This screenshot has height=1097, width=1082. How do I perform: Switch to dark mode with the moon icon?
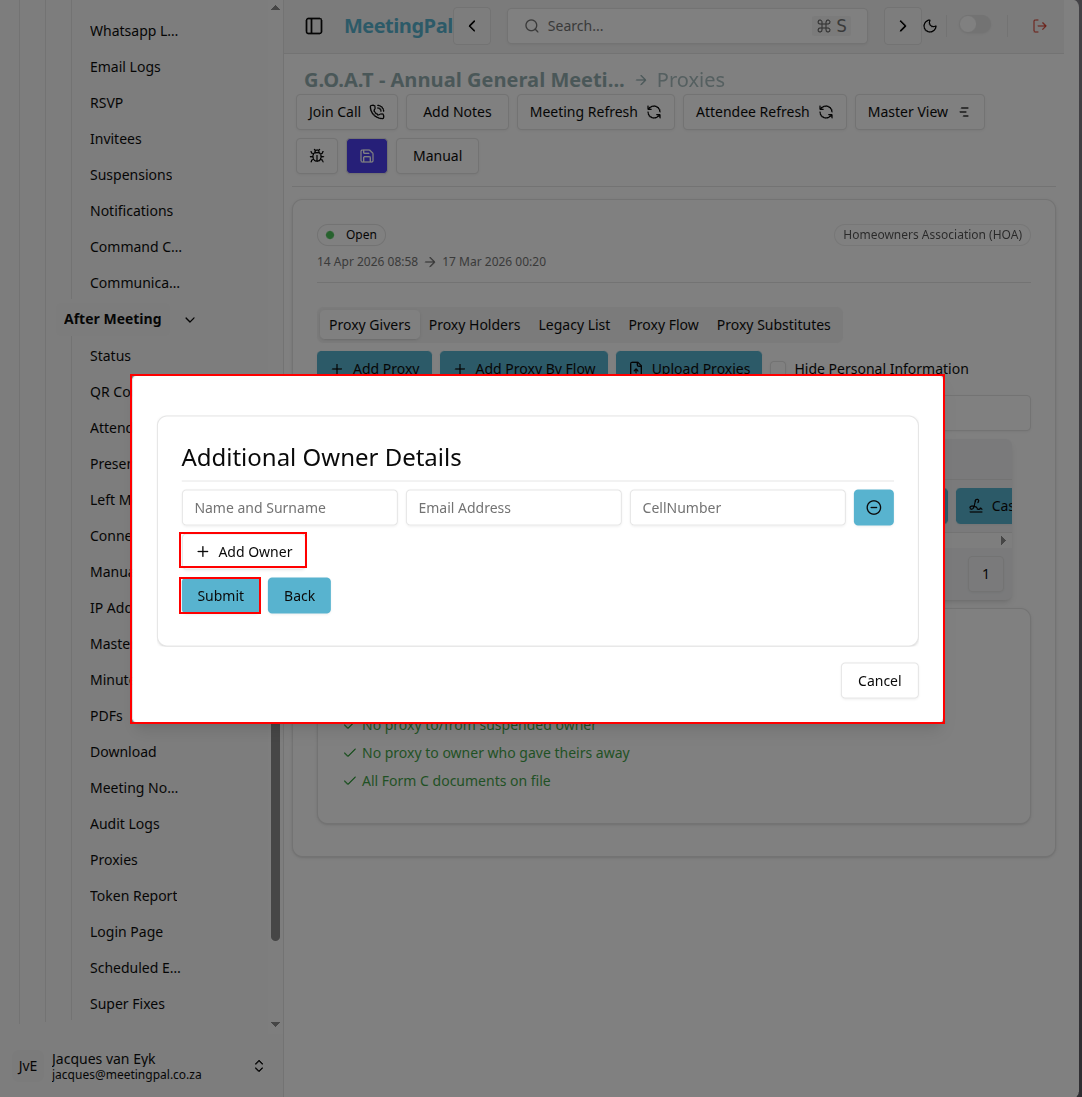(930, 26)
